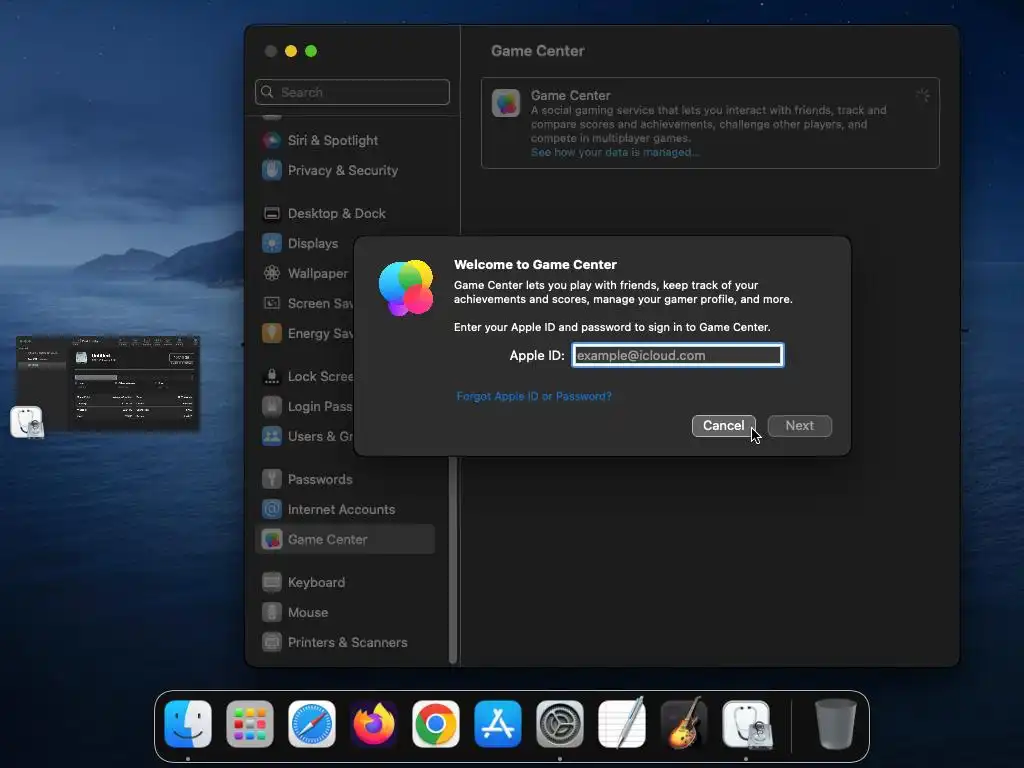This screenshot has height=768, width=1024.
Task: Select Privacy & Security hand icon
Action: 272,170
